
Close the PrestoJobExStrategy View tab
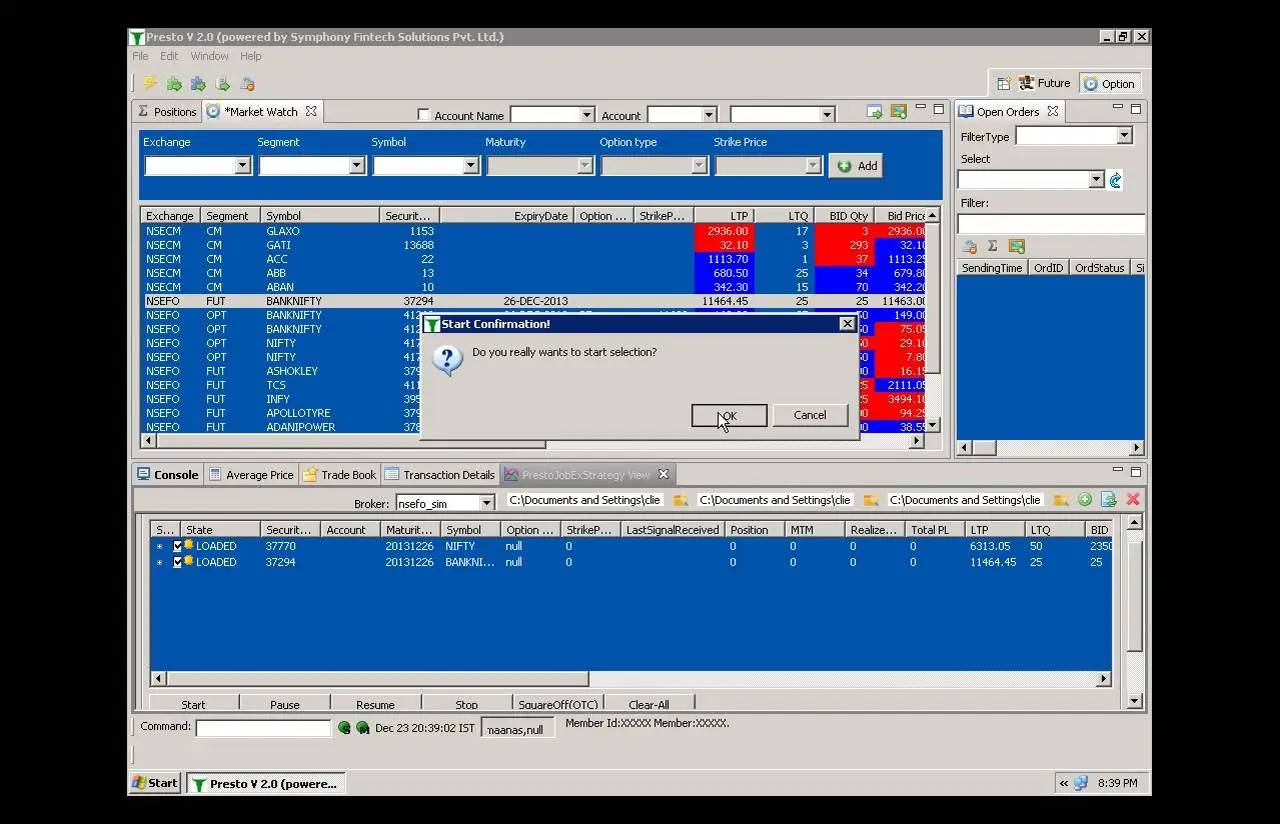663,474
